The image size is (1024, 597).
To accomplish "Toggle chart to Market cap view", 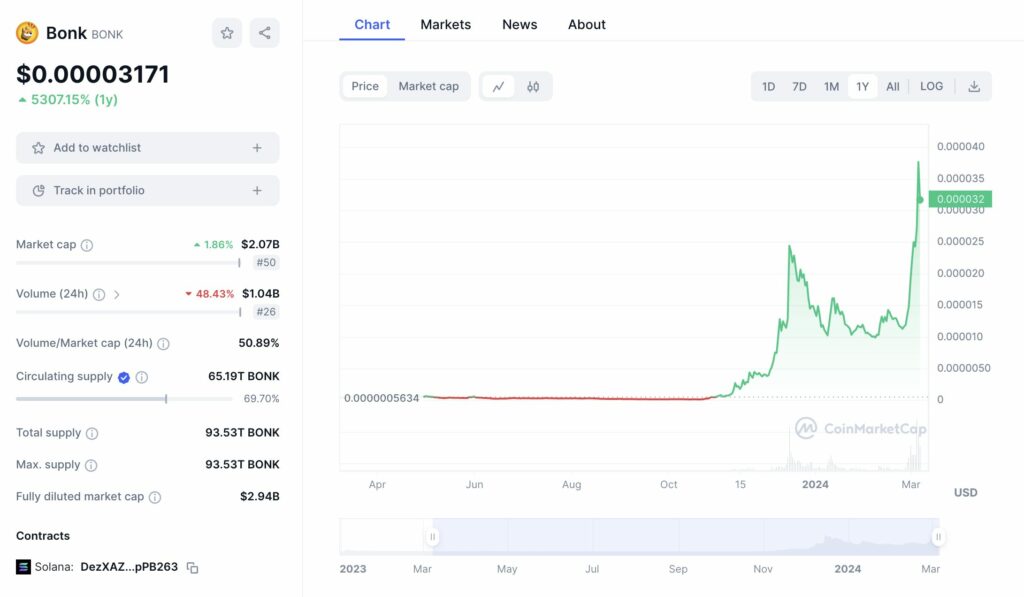I will (x=428, y=86).
